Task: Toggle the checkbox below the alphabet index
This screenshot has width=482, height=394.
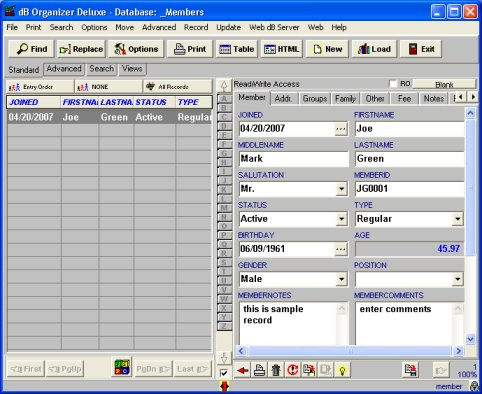Action: 224,373
